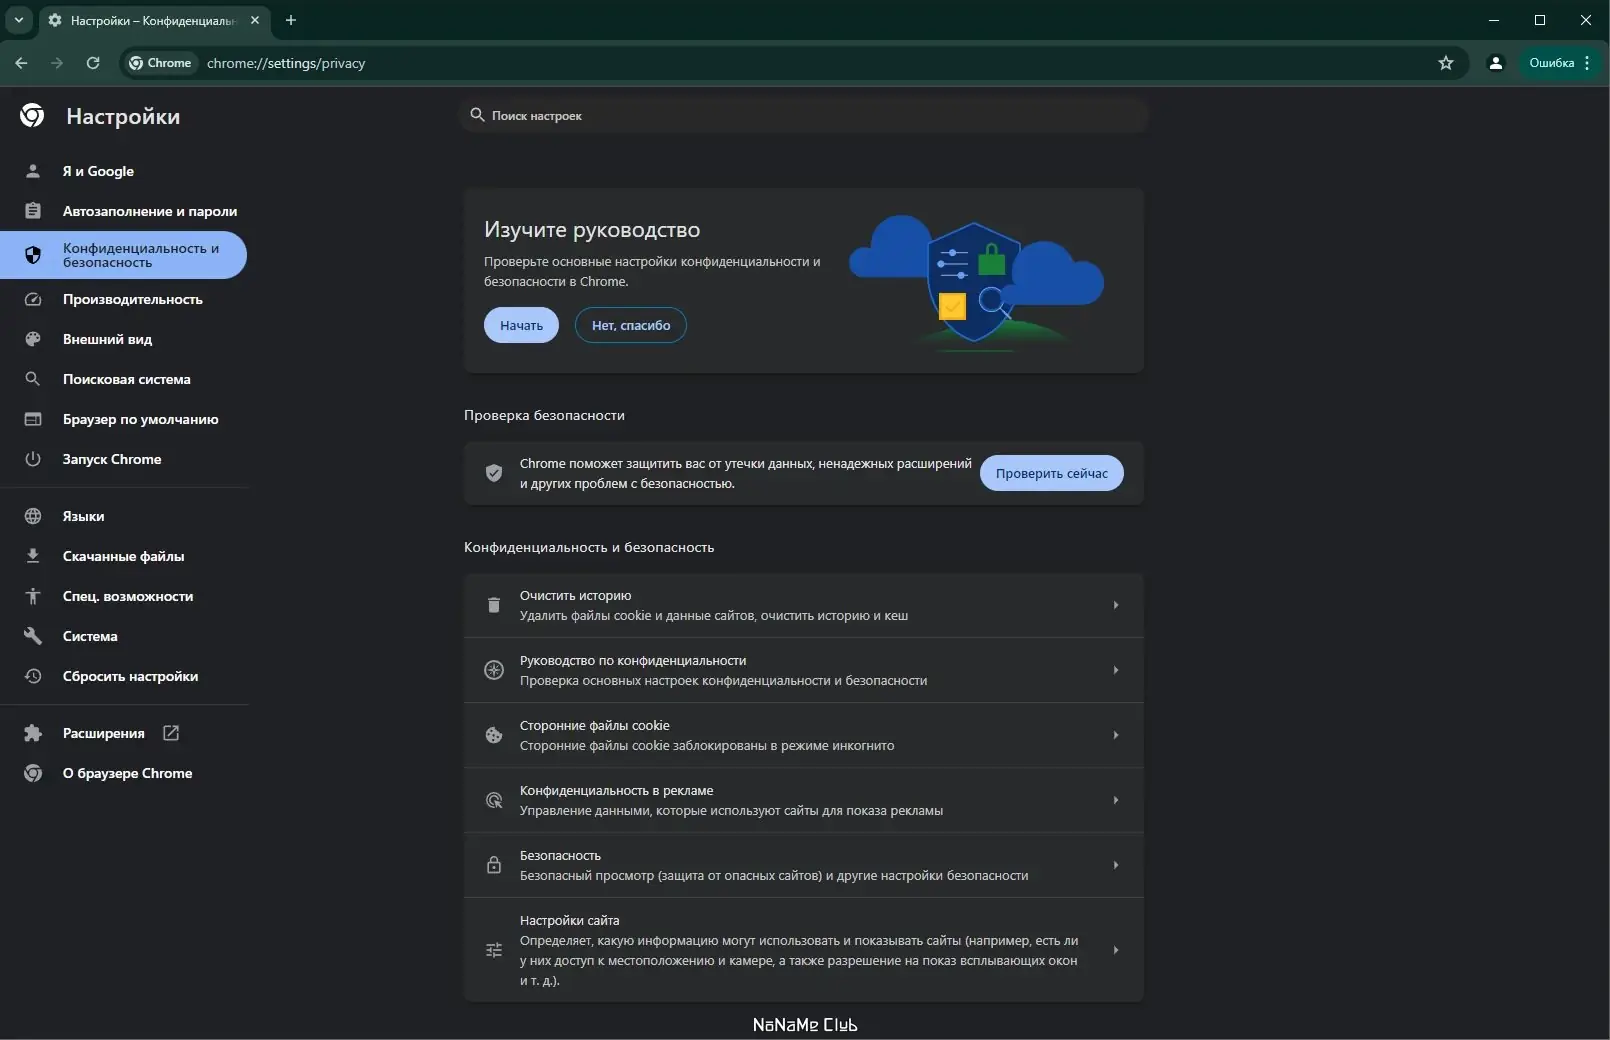Click the Скачанные файлы download icon
The width and height of the screenshot is (1610, 1040).
click(33, 556)
